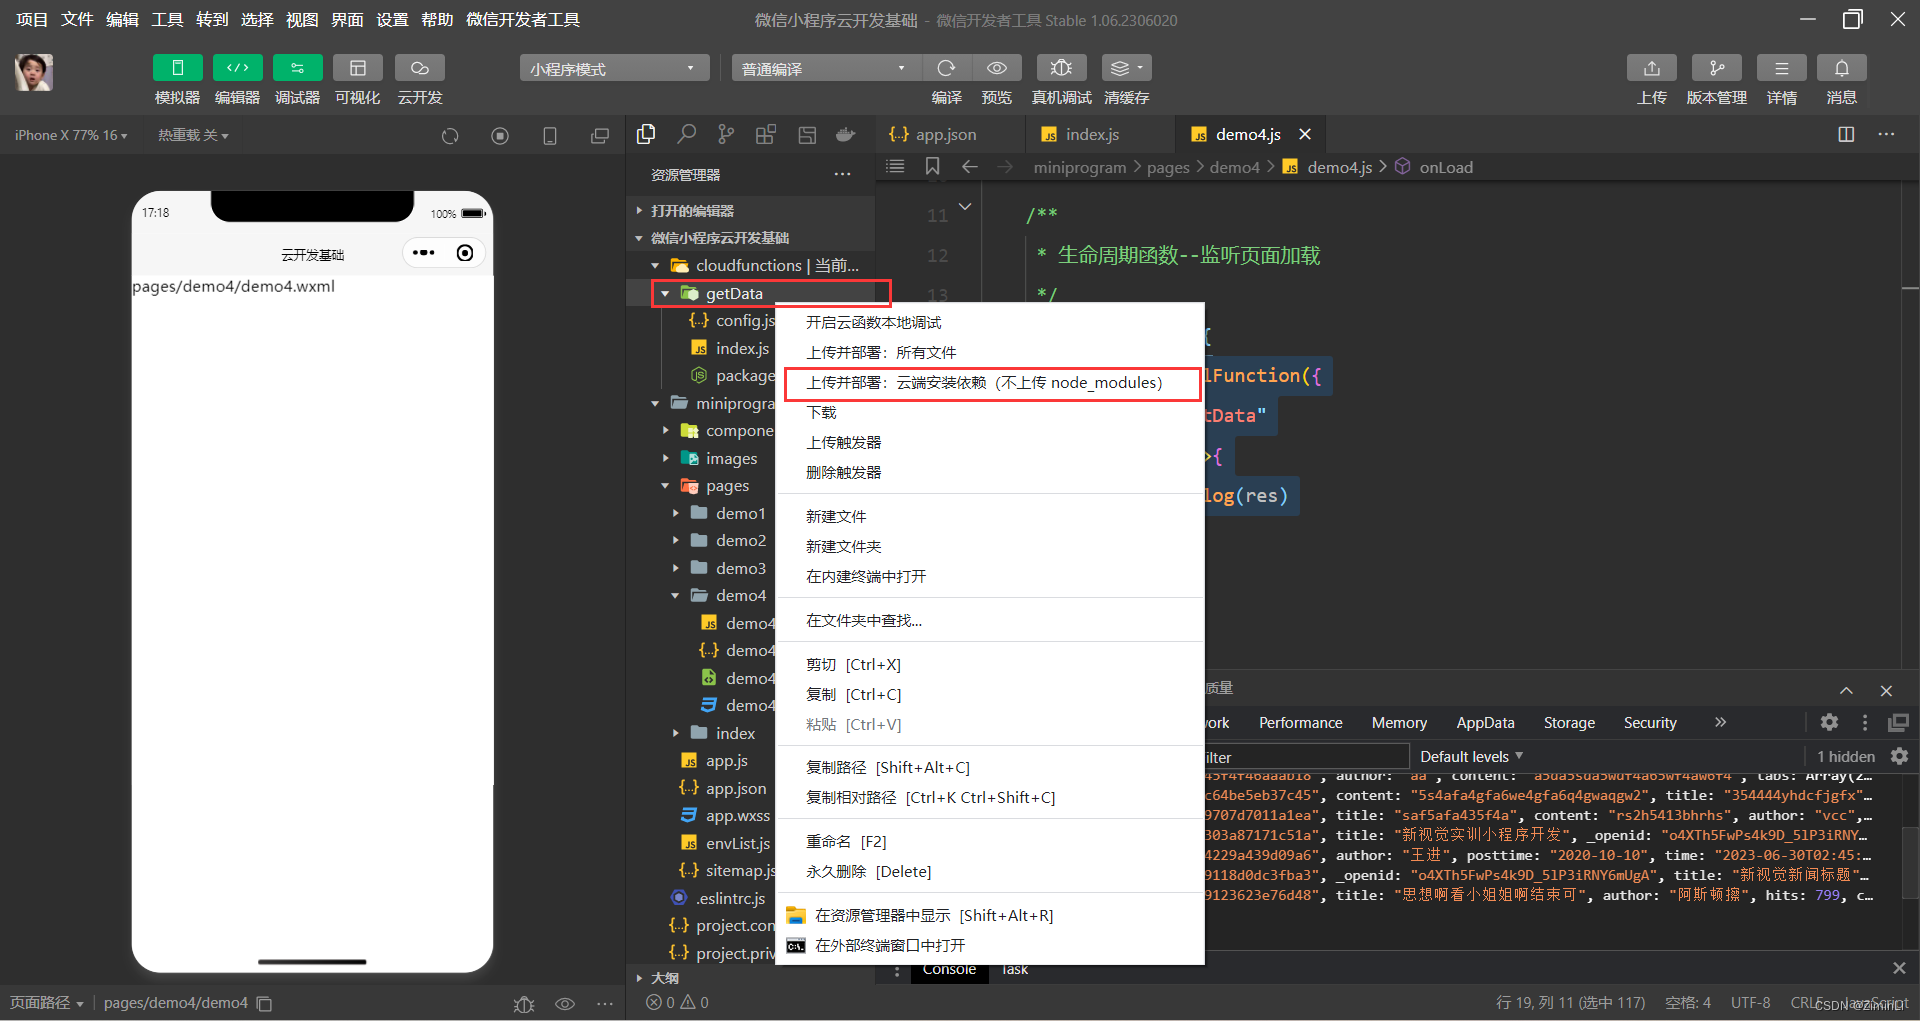The image size is (1920, 1021).
Task: Open the devtools settings gear icon
Action: coord(1829,722)
